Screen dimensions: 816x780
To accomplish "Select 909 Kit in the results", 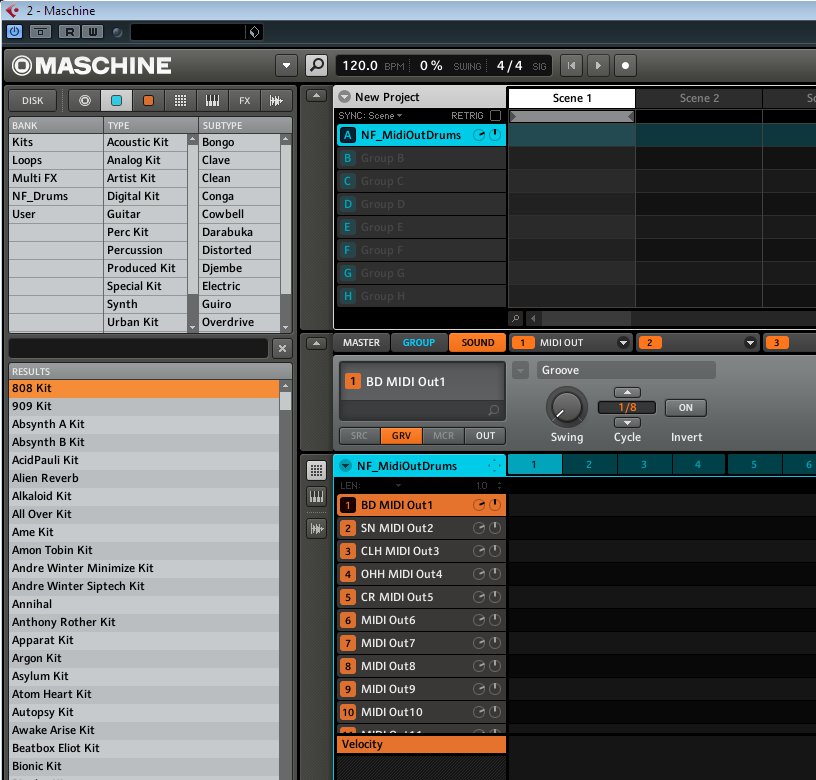I will [x=144, y=406].
